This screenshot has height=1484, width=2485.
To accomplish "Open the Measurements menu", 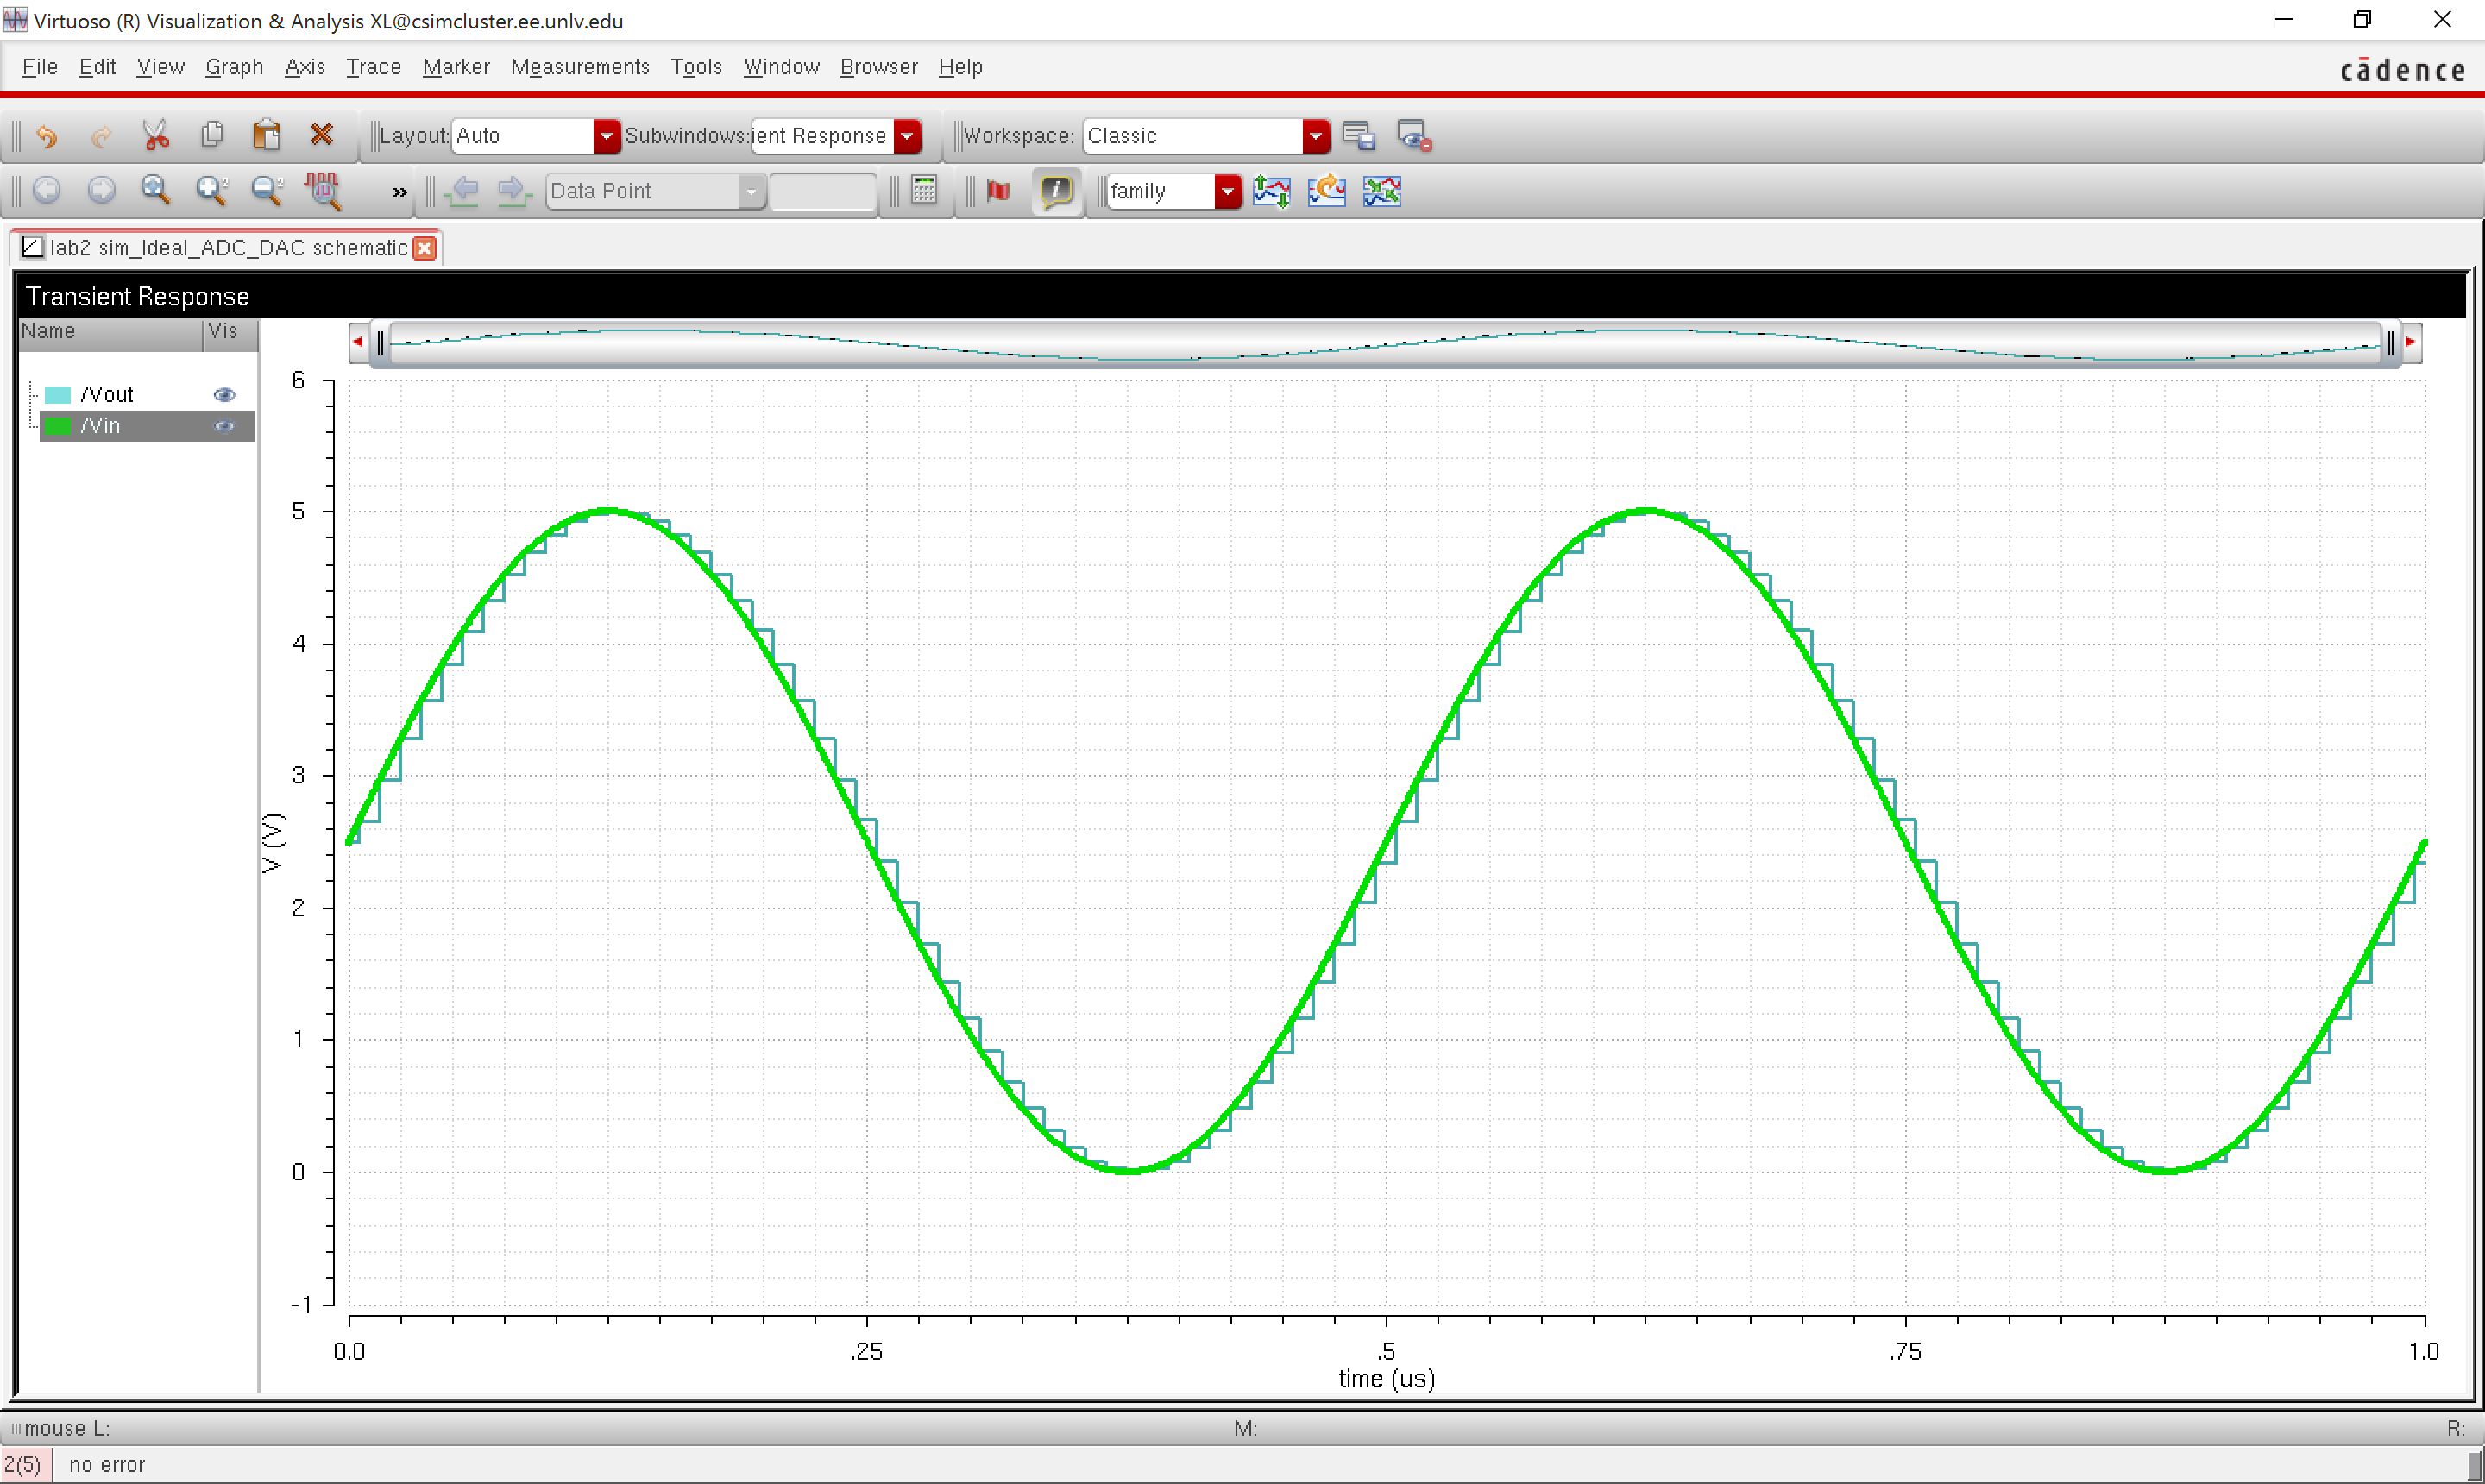I will [580, 66].
